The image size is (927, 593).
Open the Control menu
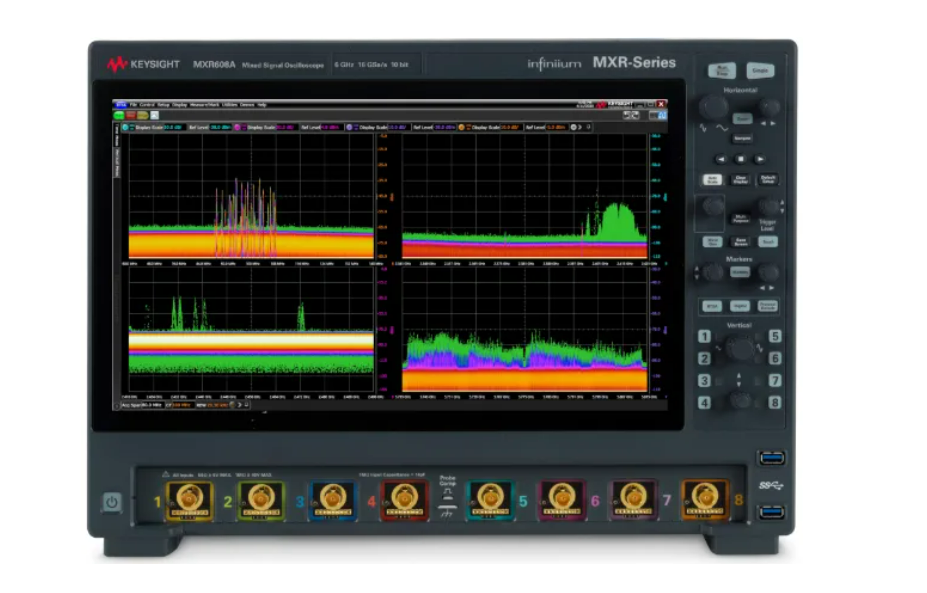point(147,105)
